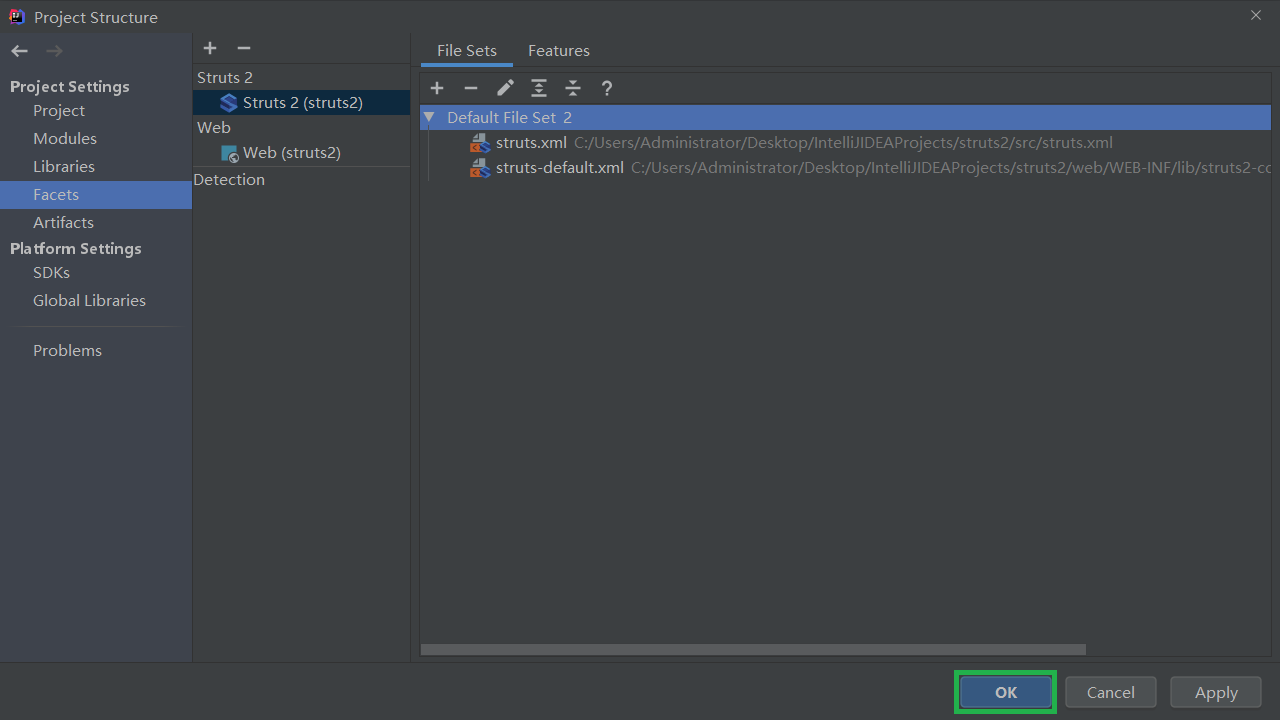Click the Struts 2 facet icon
Viewport: 1280px width, 720px height.
(x=228, y=103)
